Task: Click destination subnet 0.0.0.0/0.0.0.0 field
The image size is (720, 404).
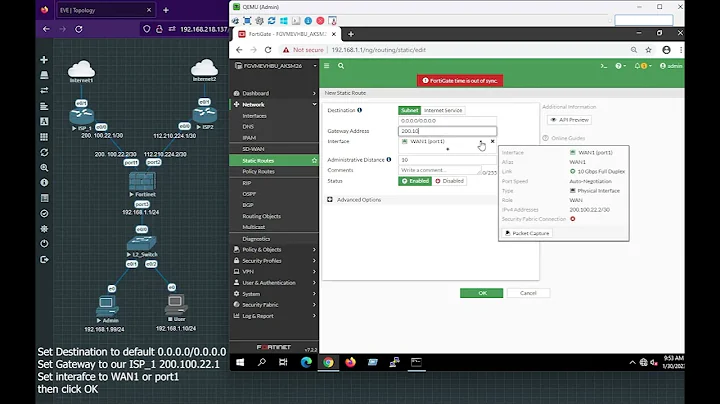Action: pos(447,121)
